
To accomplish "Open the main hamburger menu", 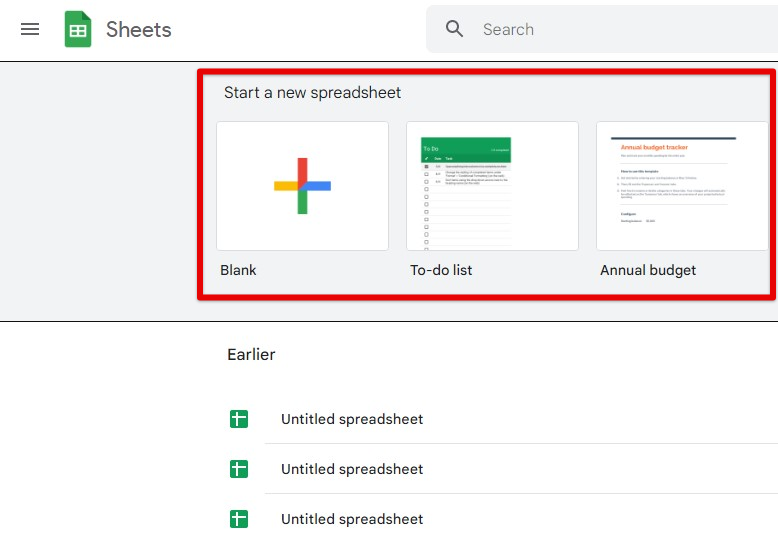I will click(x=30, y=29).
